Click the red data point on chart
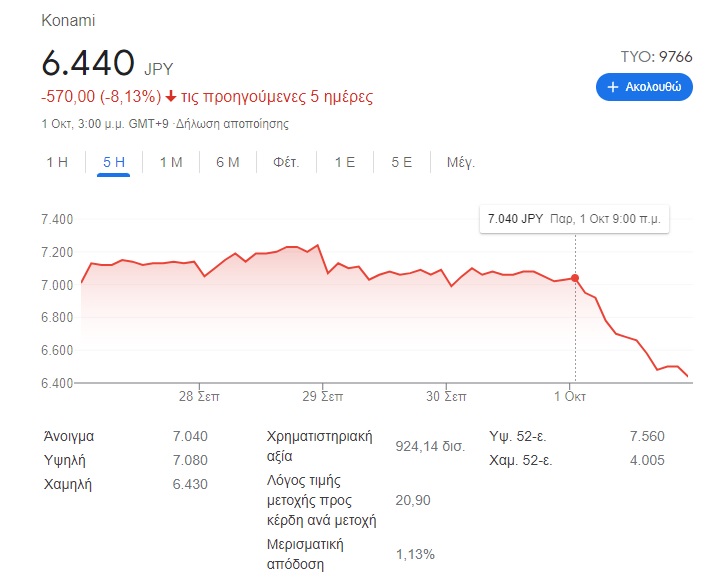 [x=575, y=278]
